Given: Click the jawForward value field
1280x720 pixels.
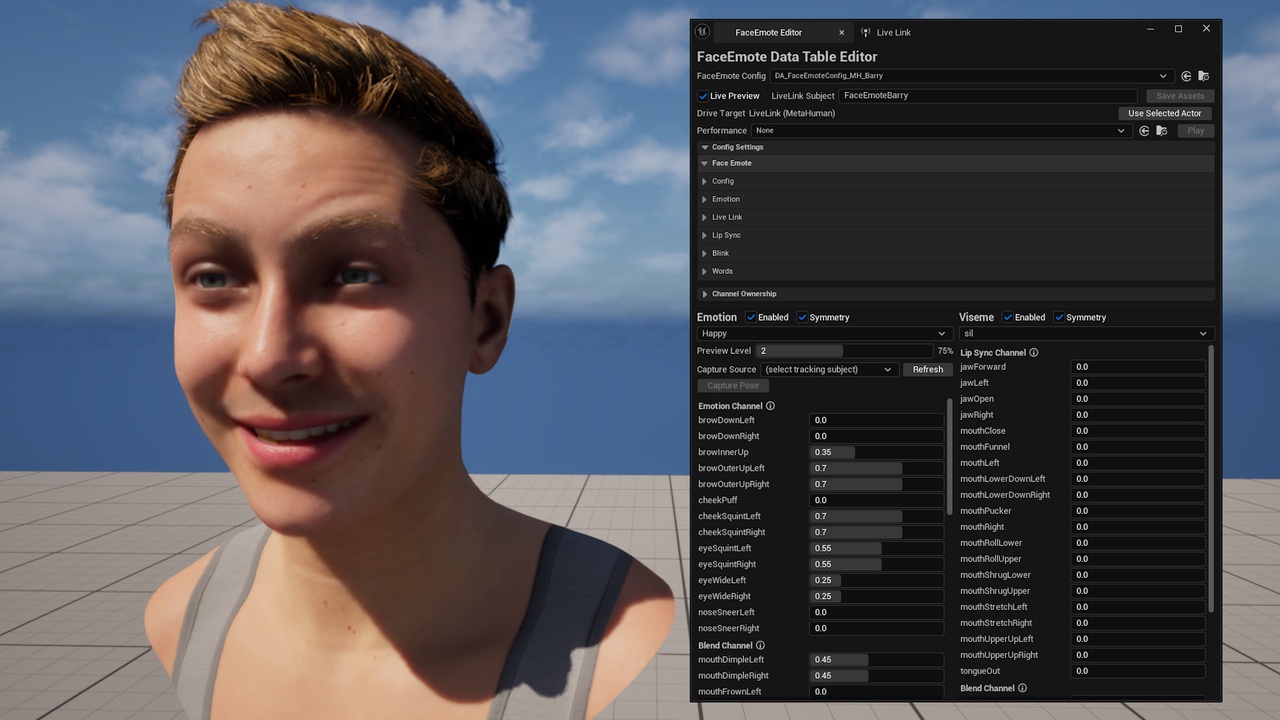Looking at the screenshot, I should tap(1138, 367).
